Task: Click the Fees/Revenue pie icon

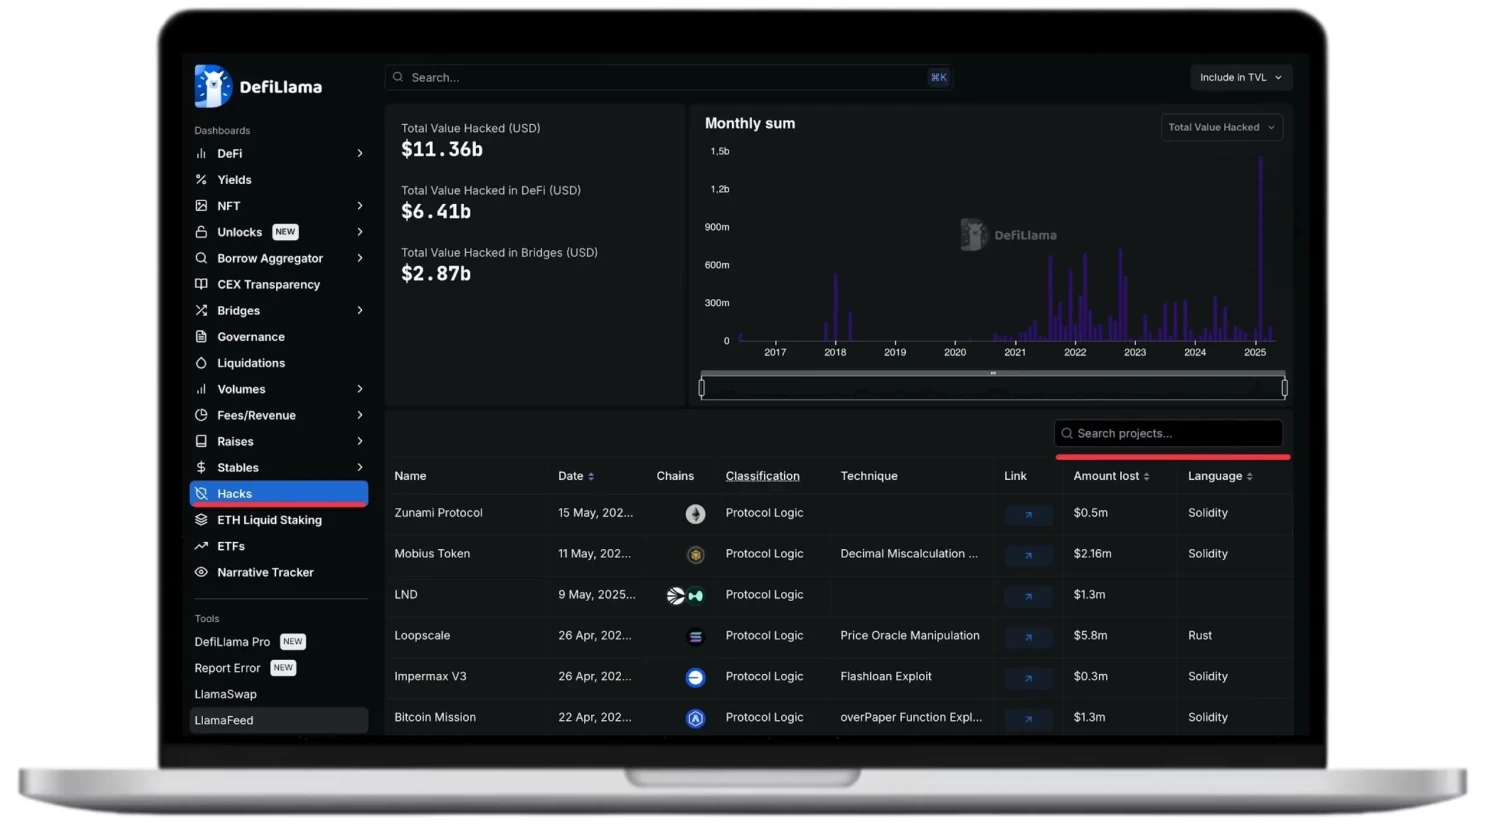Action: (201, 415)
